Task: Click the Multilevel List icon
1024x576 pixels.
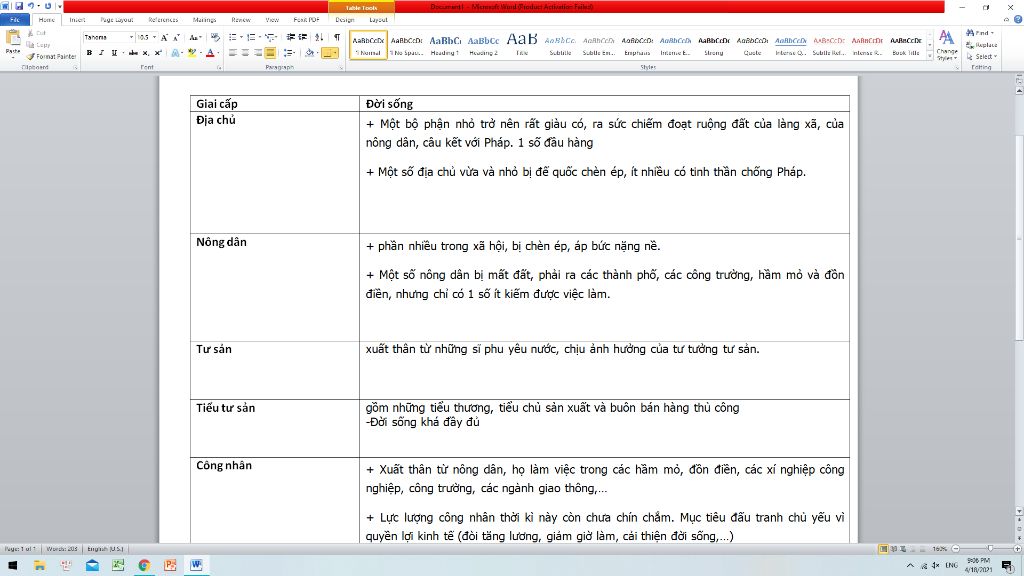Action: tap(269, 37)
